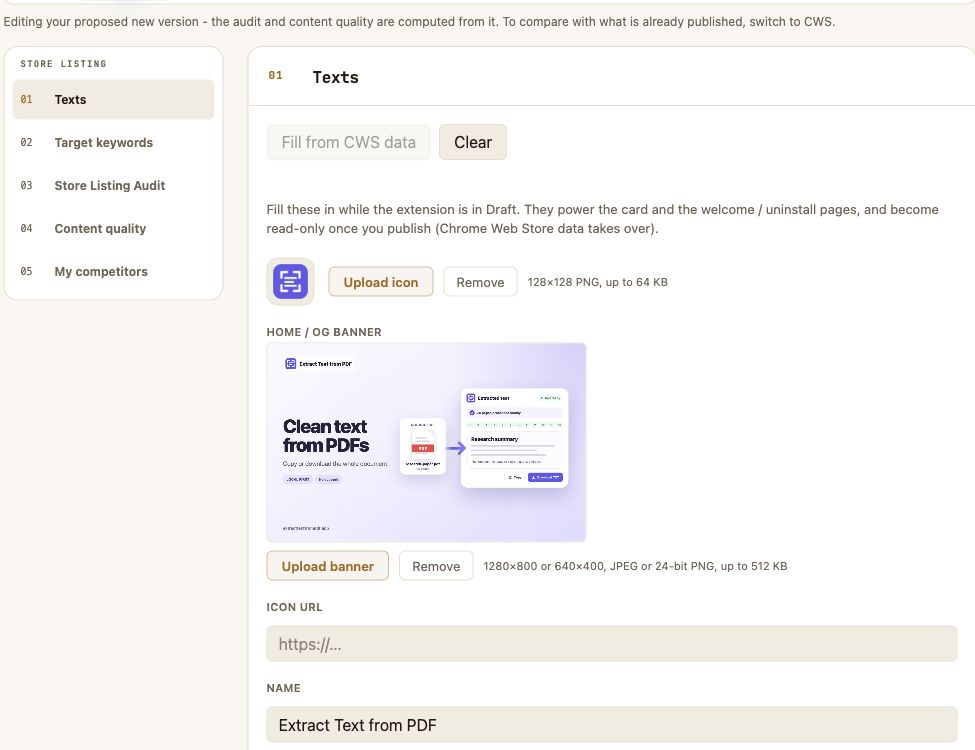Click Fill from CWS data button
The height and width of the screenshot is (750, 975).
click(348, 142)
